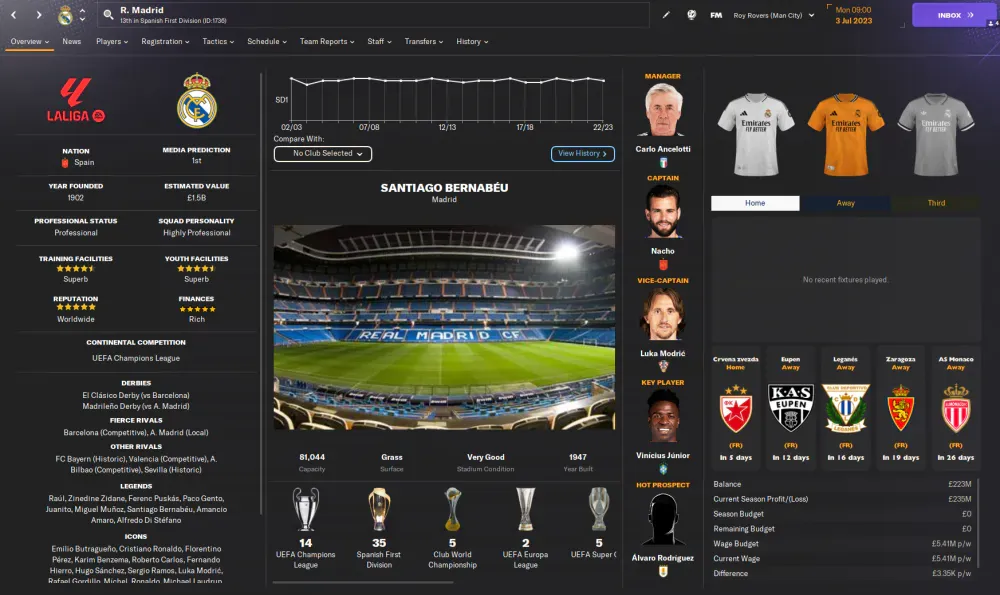This screenshot has width=1000, height=595.
Task: Click the View History button
Action: (582, 154)
